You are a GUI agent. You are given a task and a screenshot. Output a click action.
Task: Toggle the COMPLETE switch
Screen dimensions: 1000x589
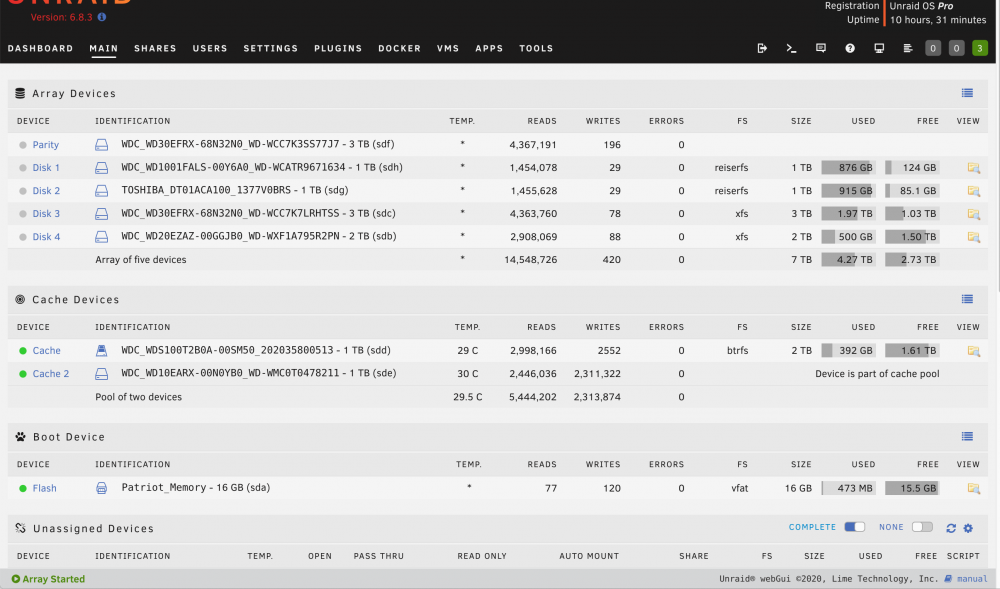click(x=855, y=527)
